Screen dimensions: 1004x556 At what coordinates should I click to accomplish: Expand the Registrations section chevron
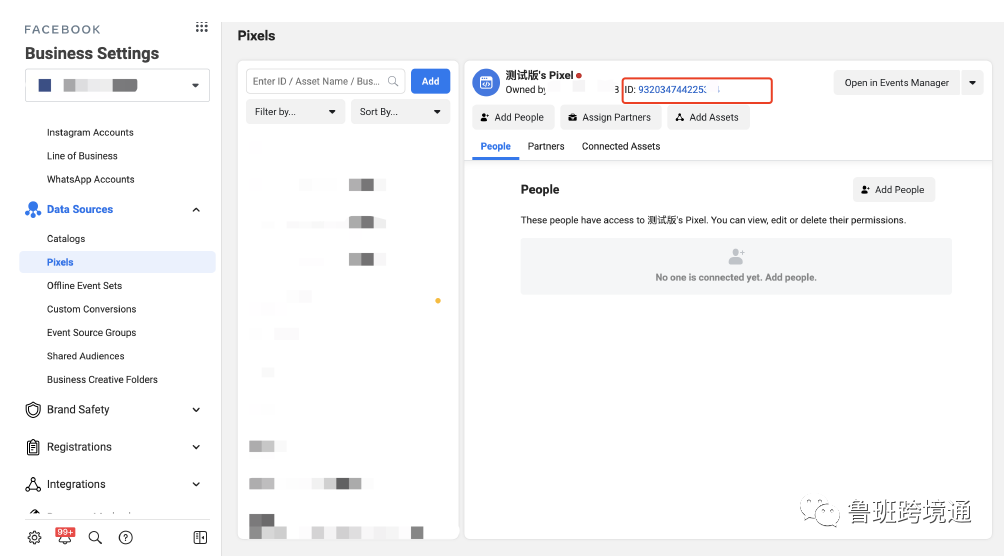coord(197,447)
